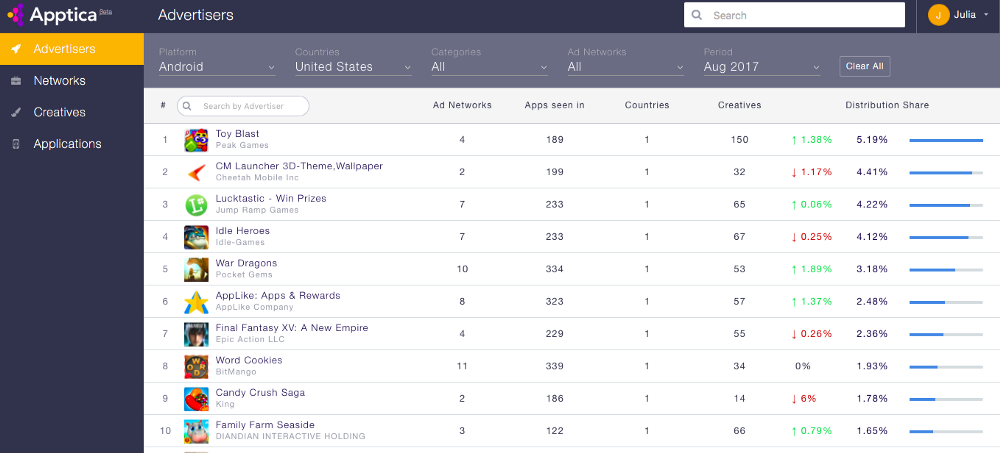This screenshot has height=453, width=1000.
Task: Open CM Launcher 3D-Theme,Wallpaper link
Action: 299,166
